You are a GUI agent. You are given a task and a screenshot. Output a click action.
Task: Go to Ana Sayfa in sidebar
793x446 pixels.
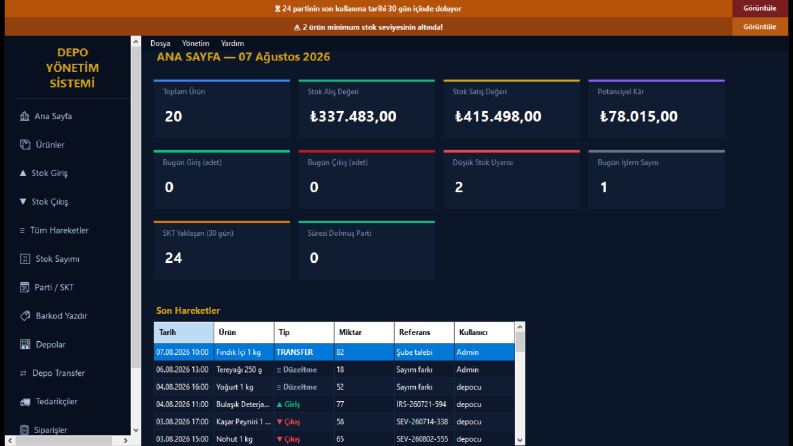(x=53, y=116)
